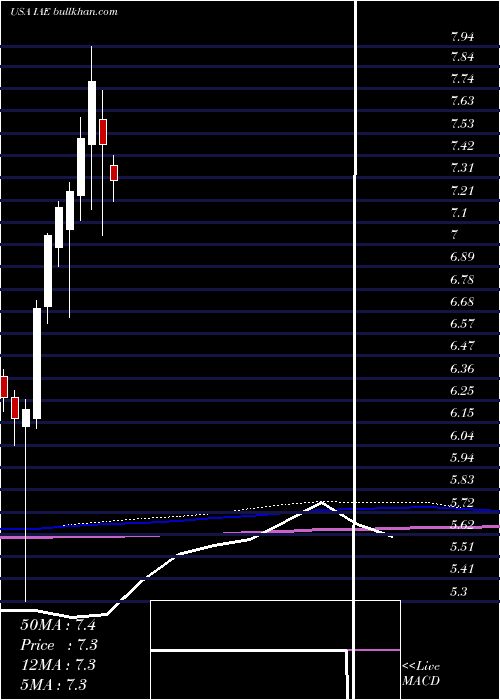Screen dimensions: 500x700
Task: Click the 7.63 price axis label
Action: pyautogui.click(x=462, y=101)
